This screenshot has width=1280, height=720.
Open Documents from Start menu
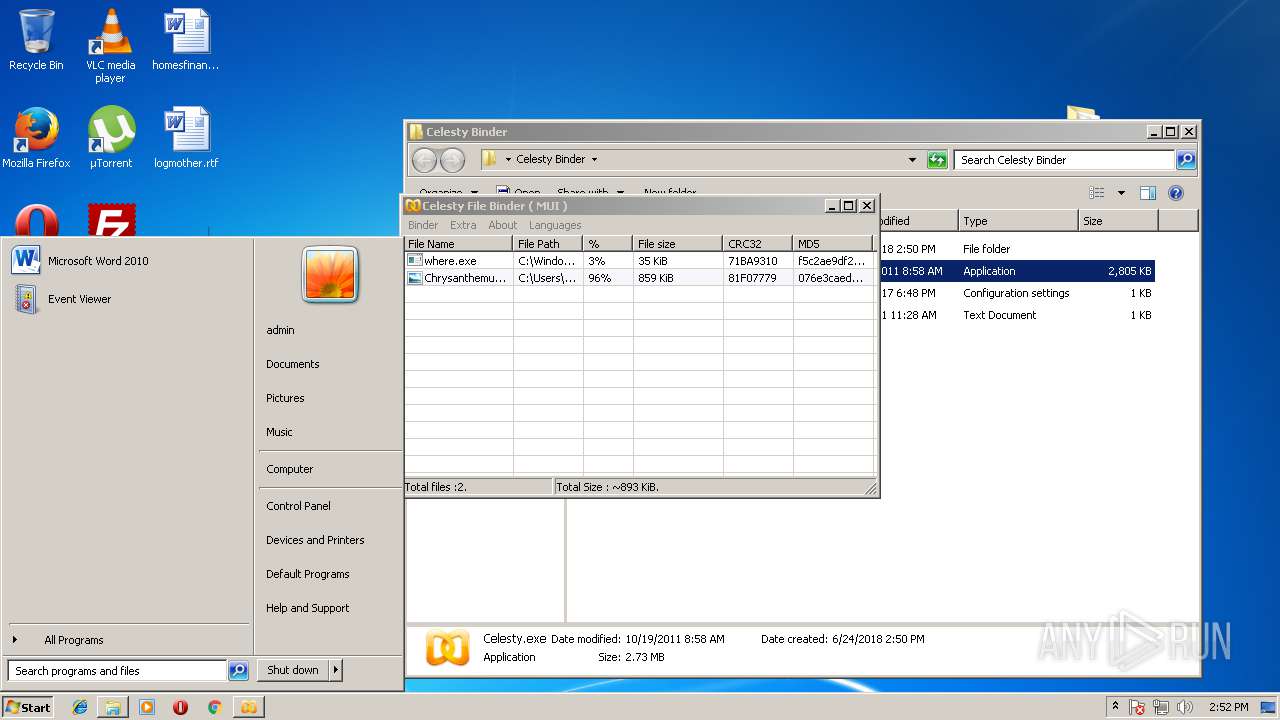293,364
